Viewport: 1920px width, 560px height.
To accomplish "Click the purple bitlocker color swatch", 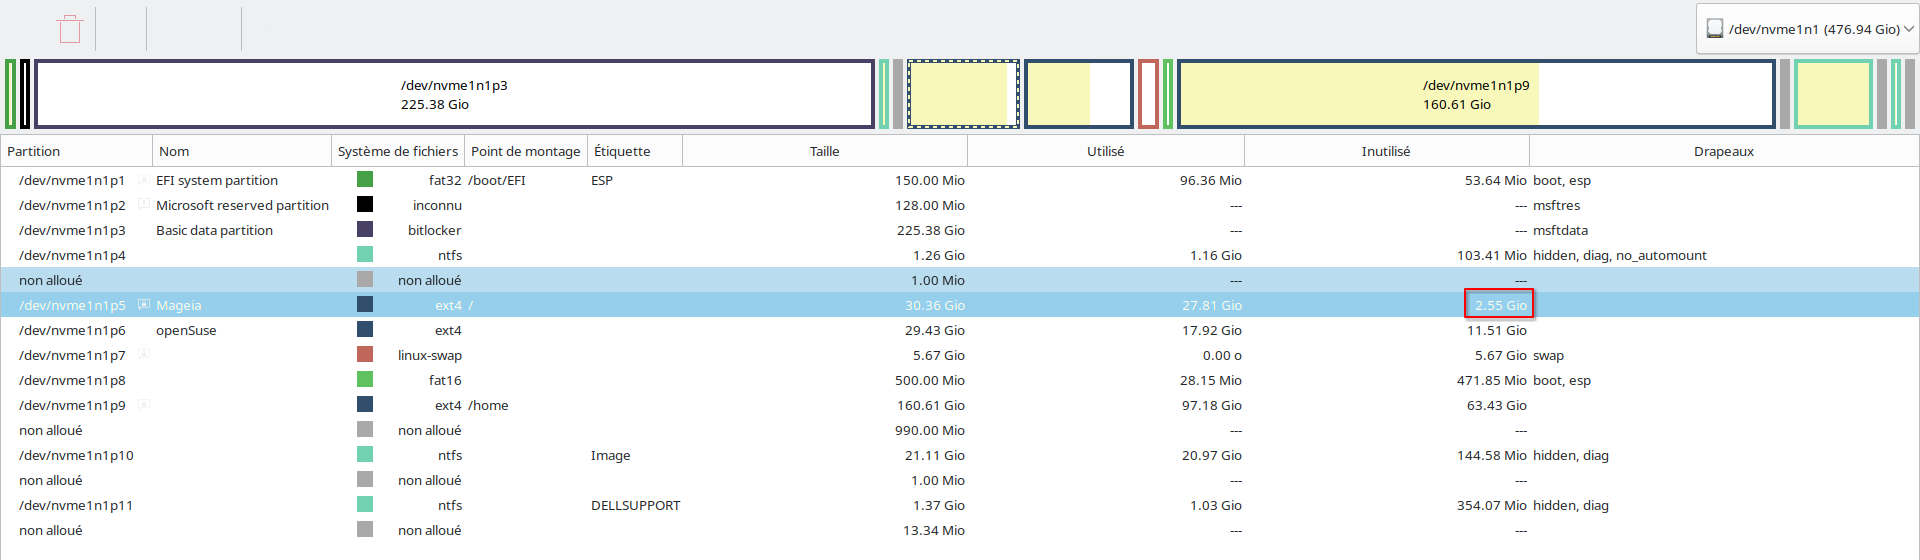I will [365, 229].
